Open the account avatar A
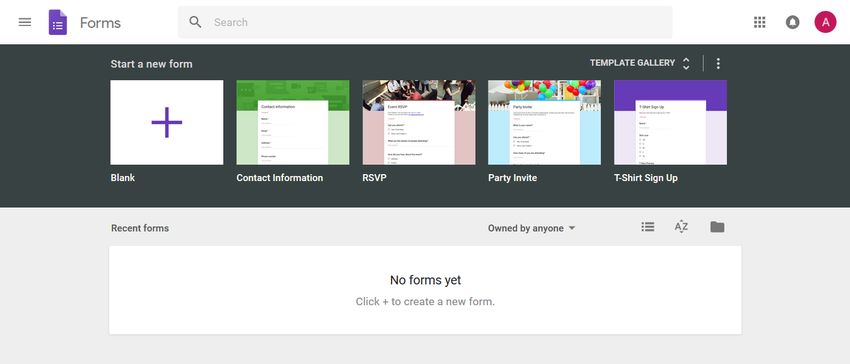The width and height of the screenshot is (850, 364). pyautogui.click(x=825, y=22)
